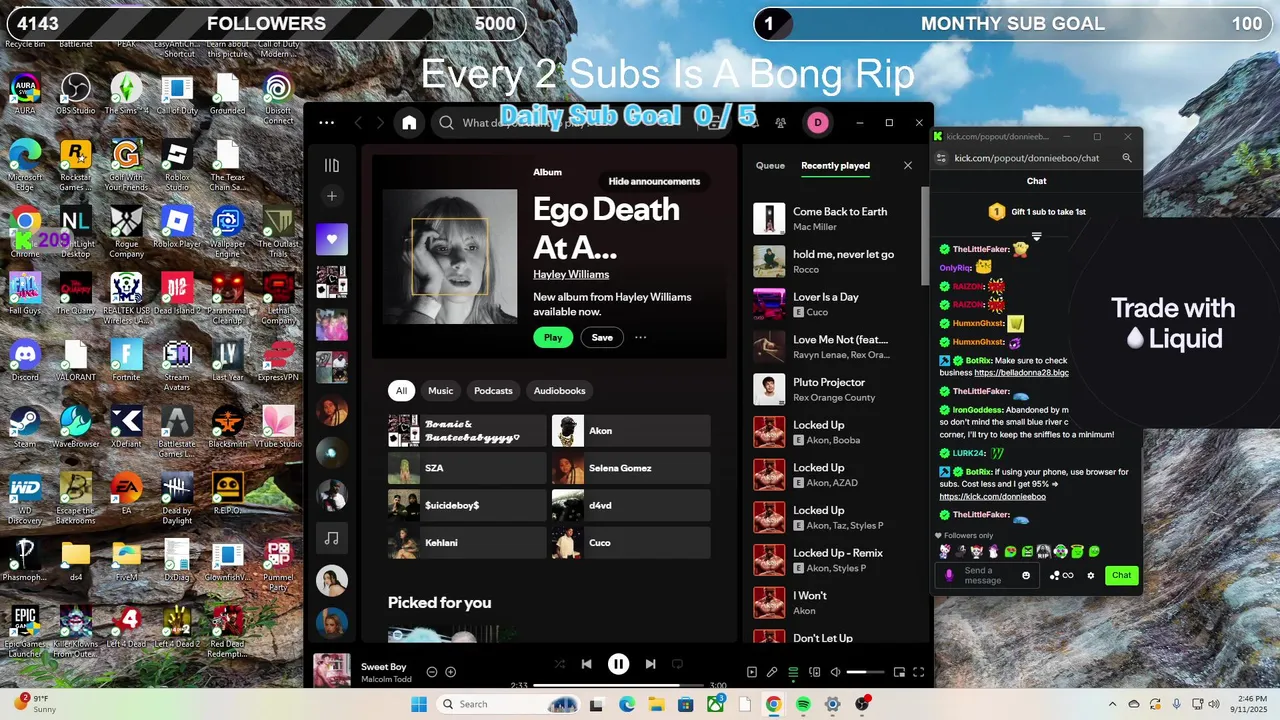The width and height of the screenshot is (1280, 720).
Task: Open Hayley Williams artist link
Action: coord(571,274)
